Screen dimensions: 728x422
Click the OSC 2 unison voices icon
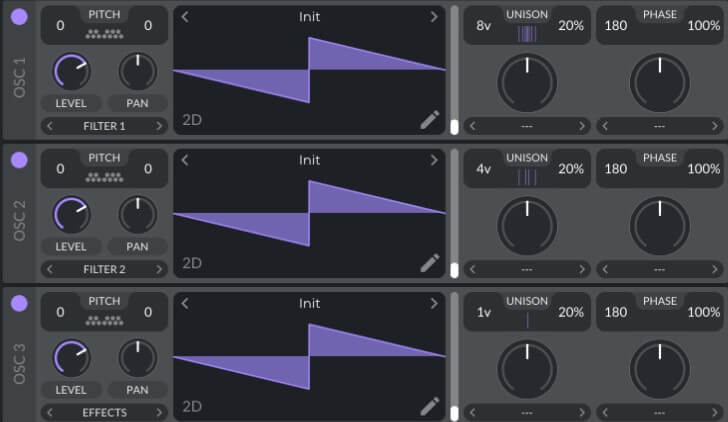tap(527, 177)
